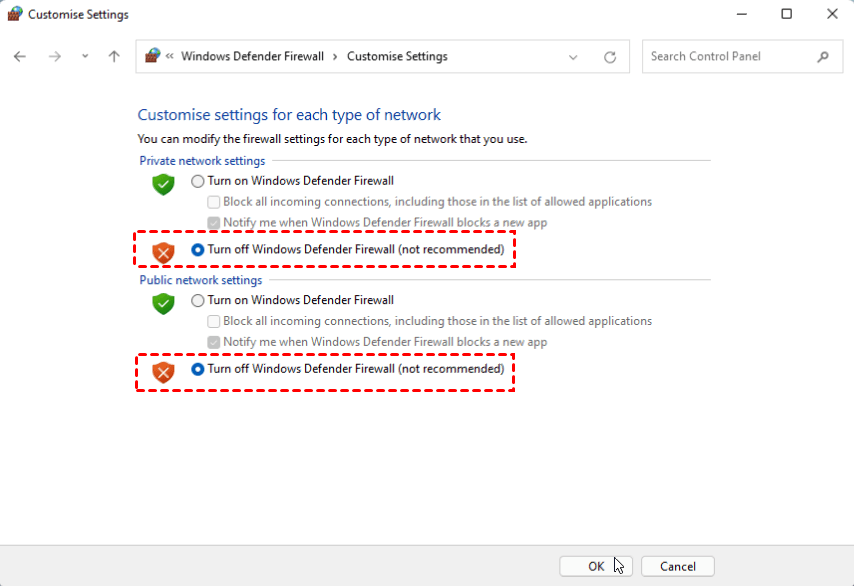Screen dimensions: 854x586
Task: Turn on Windows Defender Firewall for private network
Action: point(198,181)
